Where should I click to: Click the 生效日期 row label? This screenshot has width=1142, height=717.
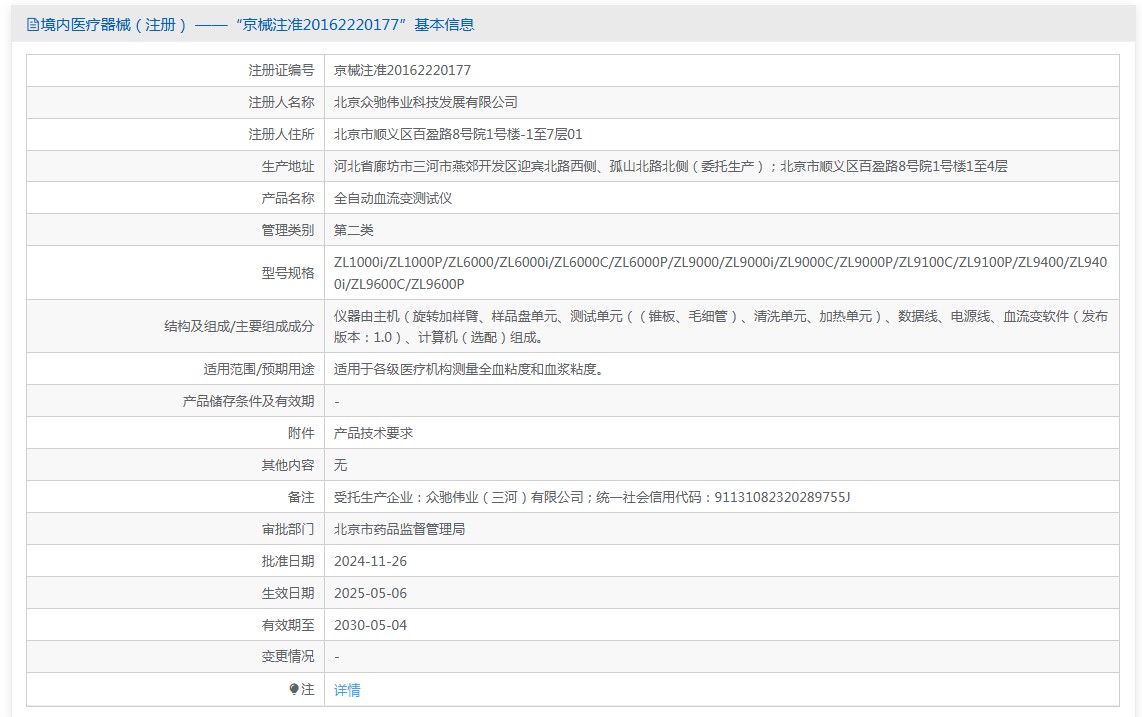[x=288, y=594]
